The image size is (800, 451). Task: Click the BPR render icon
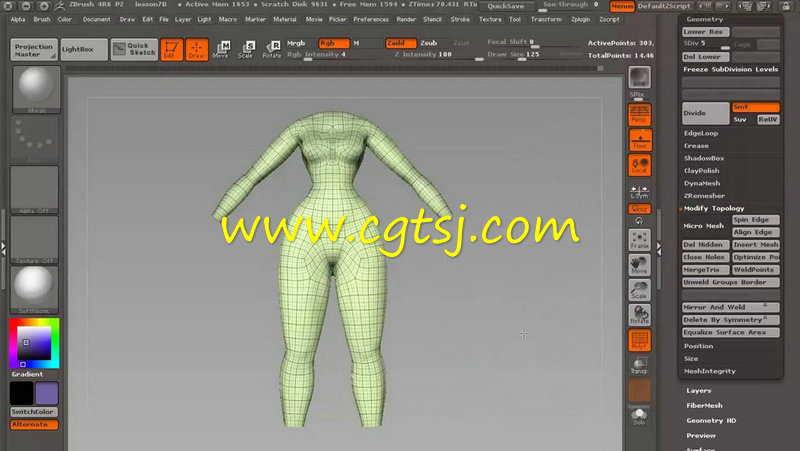point(639,77)
